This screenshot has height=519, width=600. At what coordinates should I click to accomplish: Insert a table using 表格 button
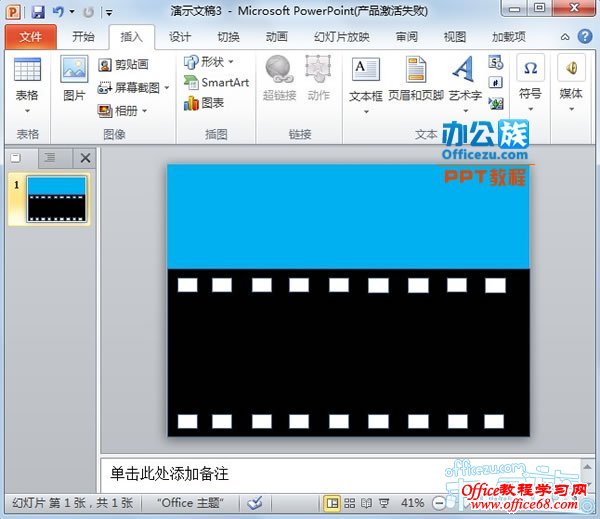tap(27, 81)
